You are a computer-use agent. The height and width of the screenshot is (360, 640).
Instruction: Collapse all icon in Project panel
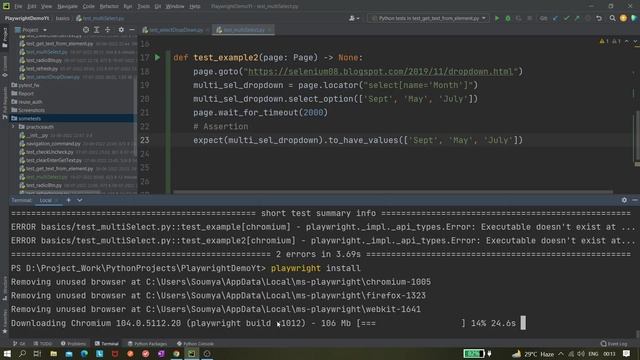point(108,30)
